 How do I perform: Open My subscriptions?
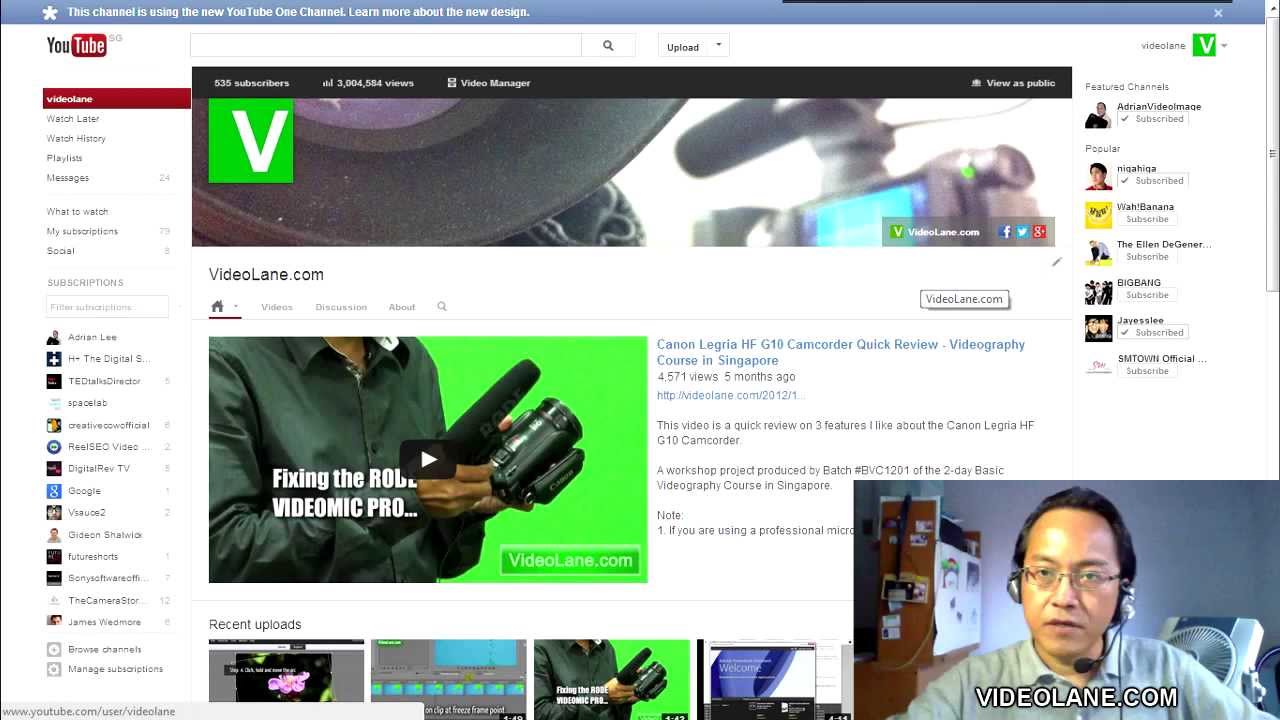(82, 231)
